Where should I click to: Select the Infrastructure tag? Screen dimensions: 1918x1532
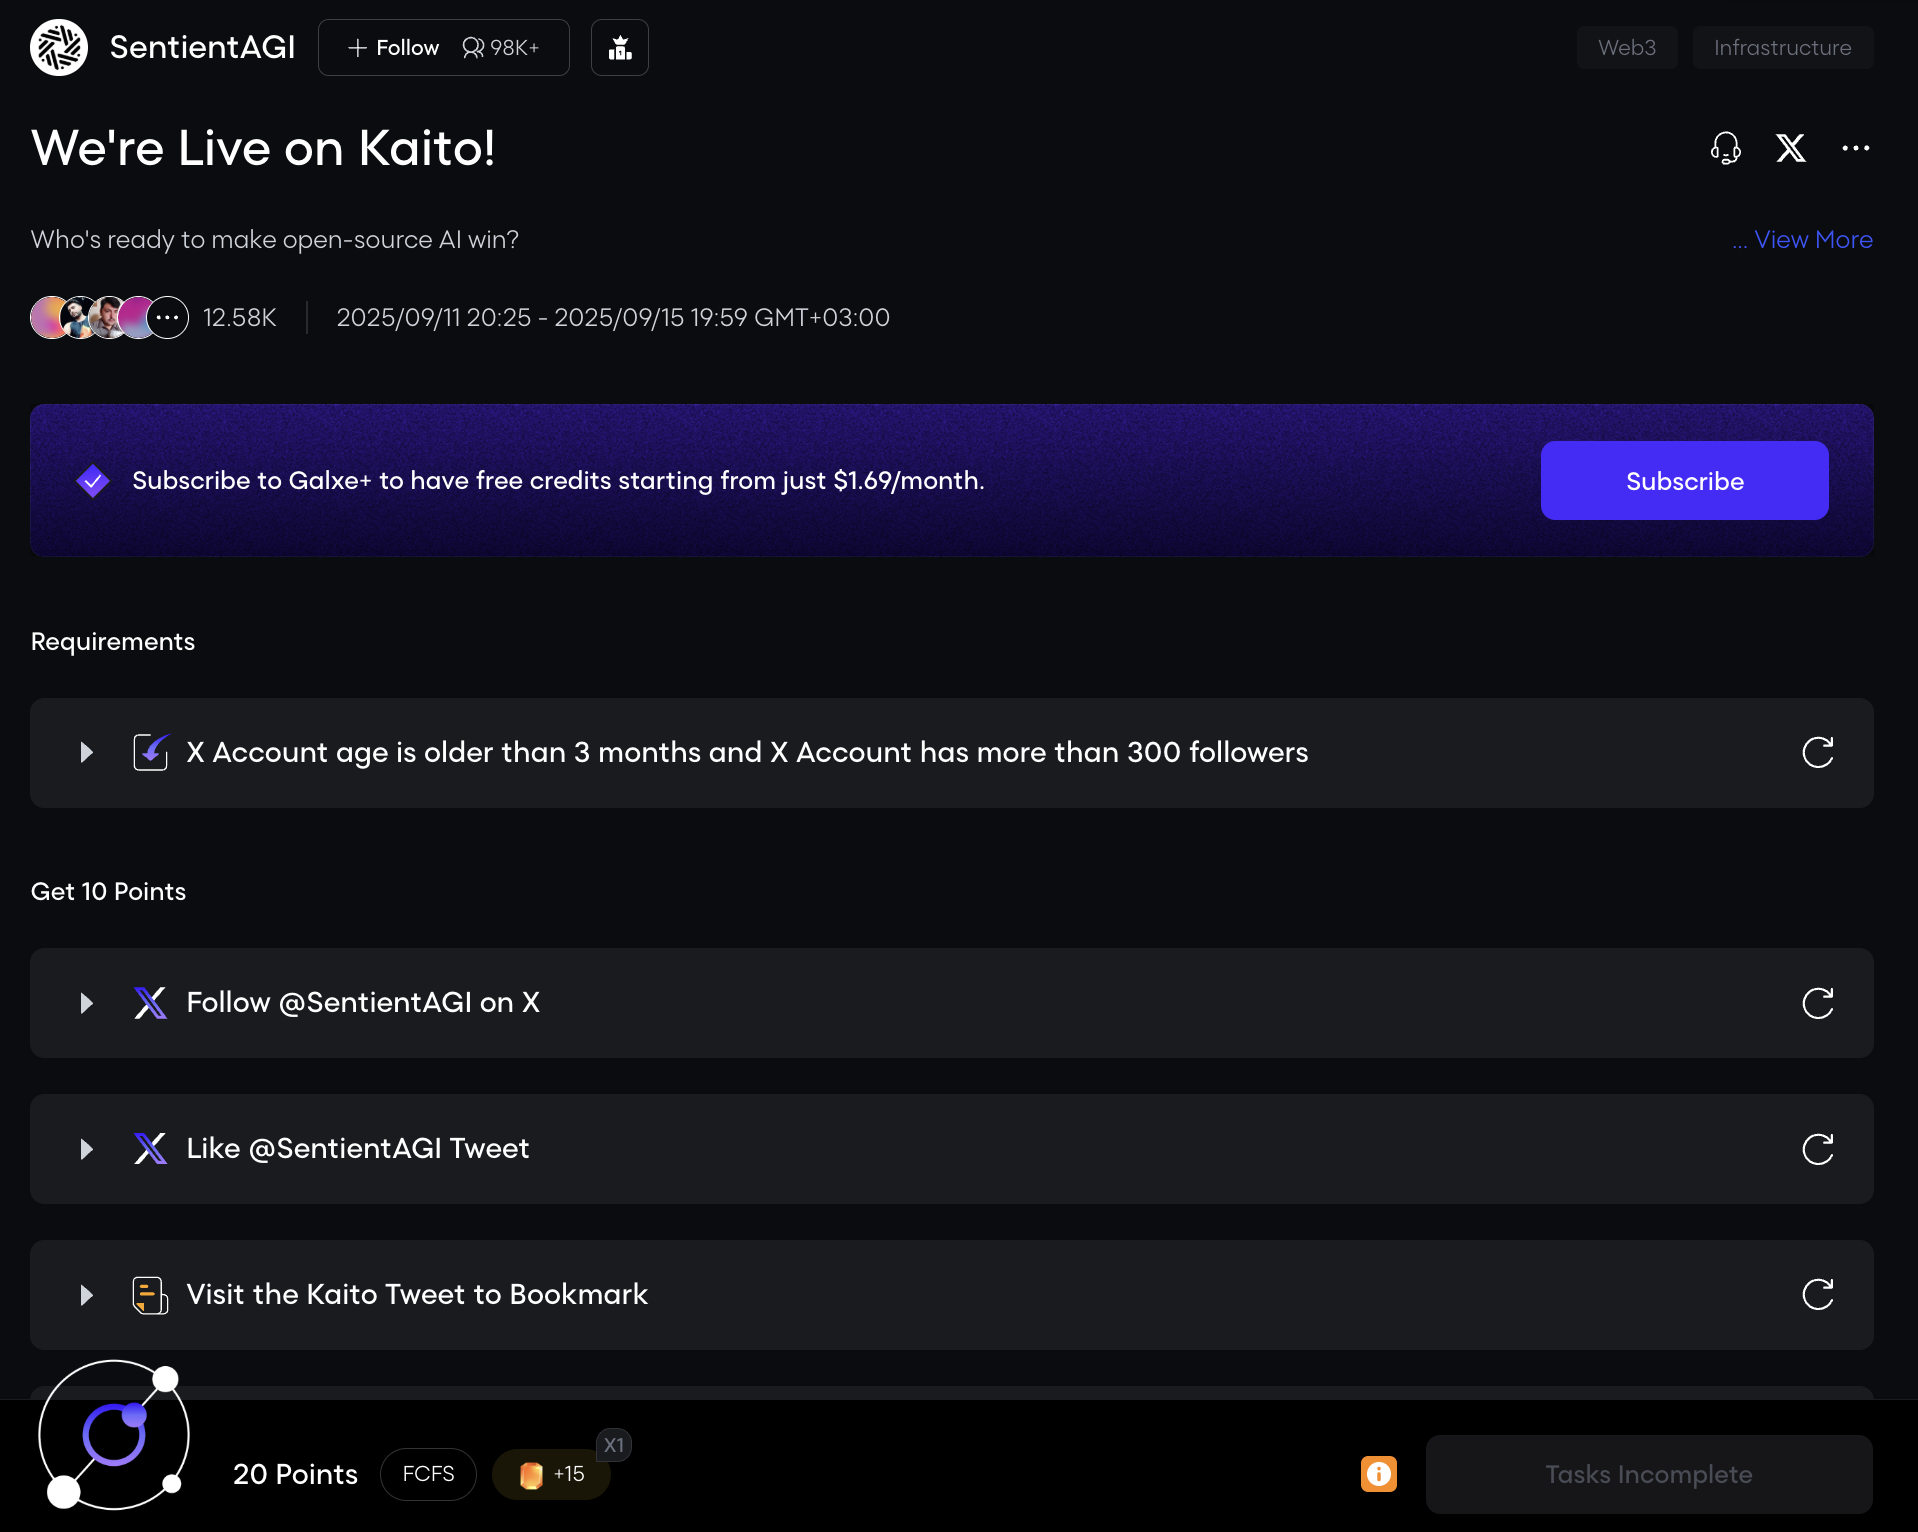[x=1782, y=48]
